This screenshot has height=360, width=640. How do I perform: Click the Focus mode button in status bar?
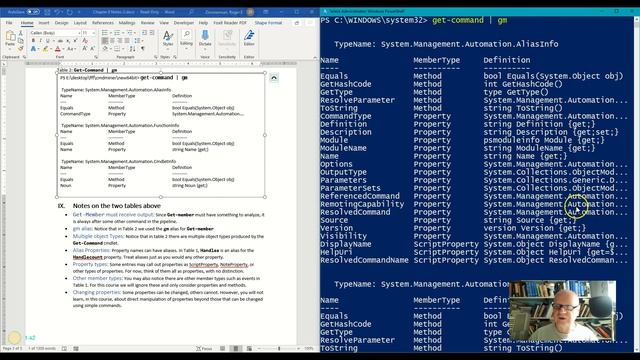pos(204,349)
